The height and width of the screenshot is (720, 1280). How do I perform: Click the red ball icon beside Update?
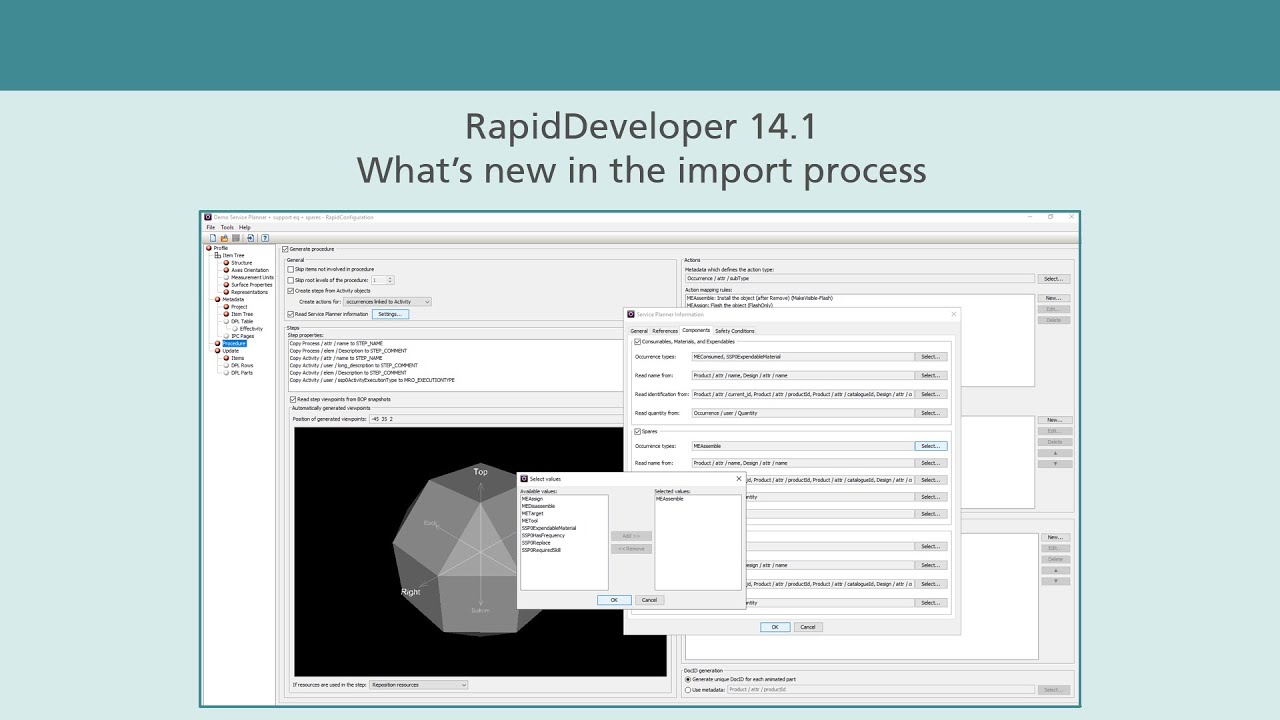pos(217,351)
